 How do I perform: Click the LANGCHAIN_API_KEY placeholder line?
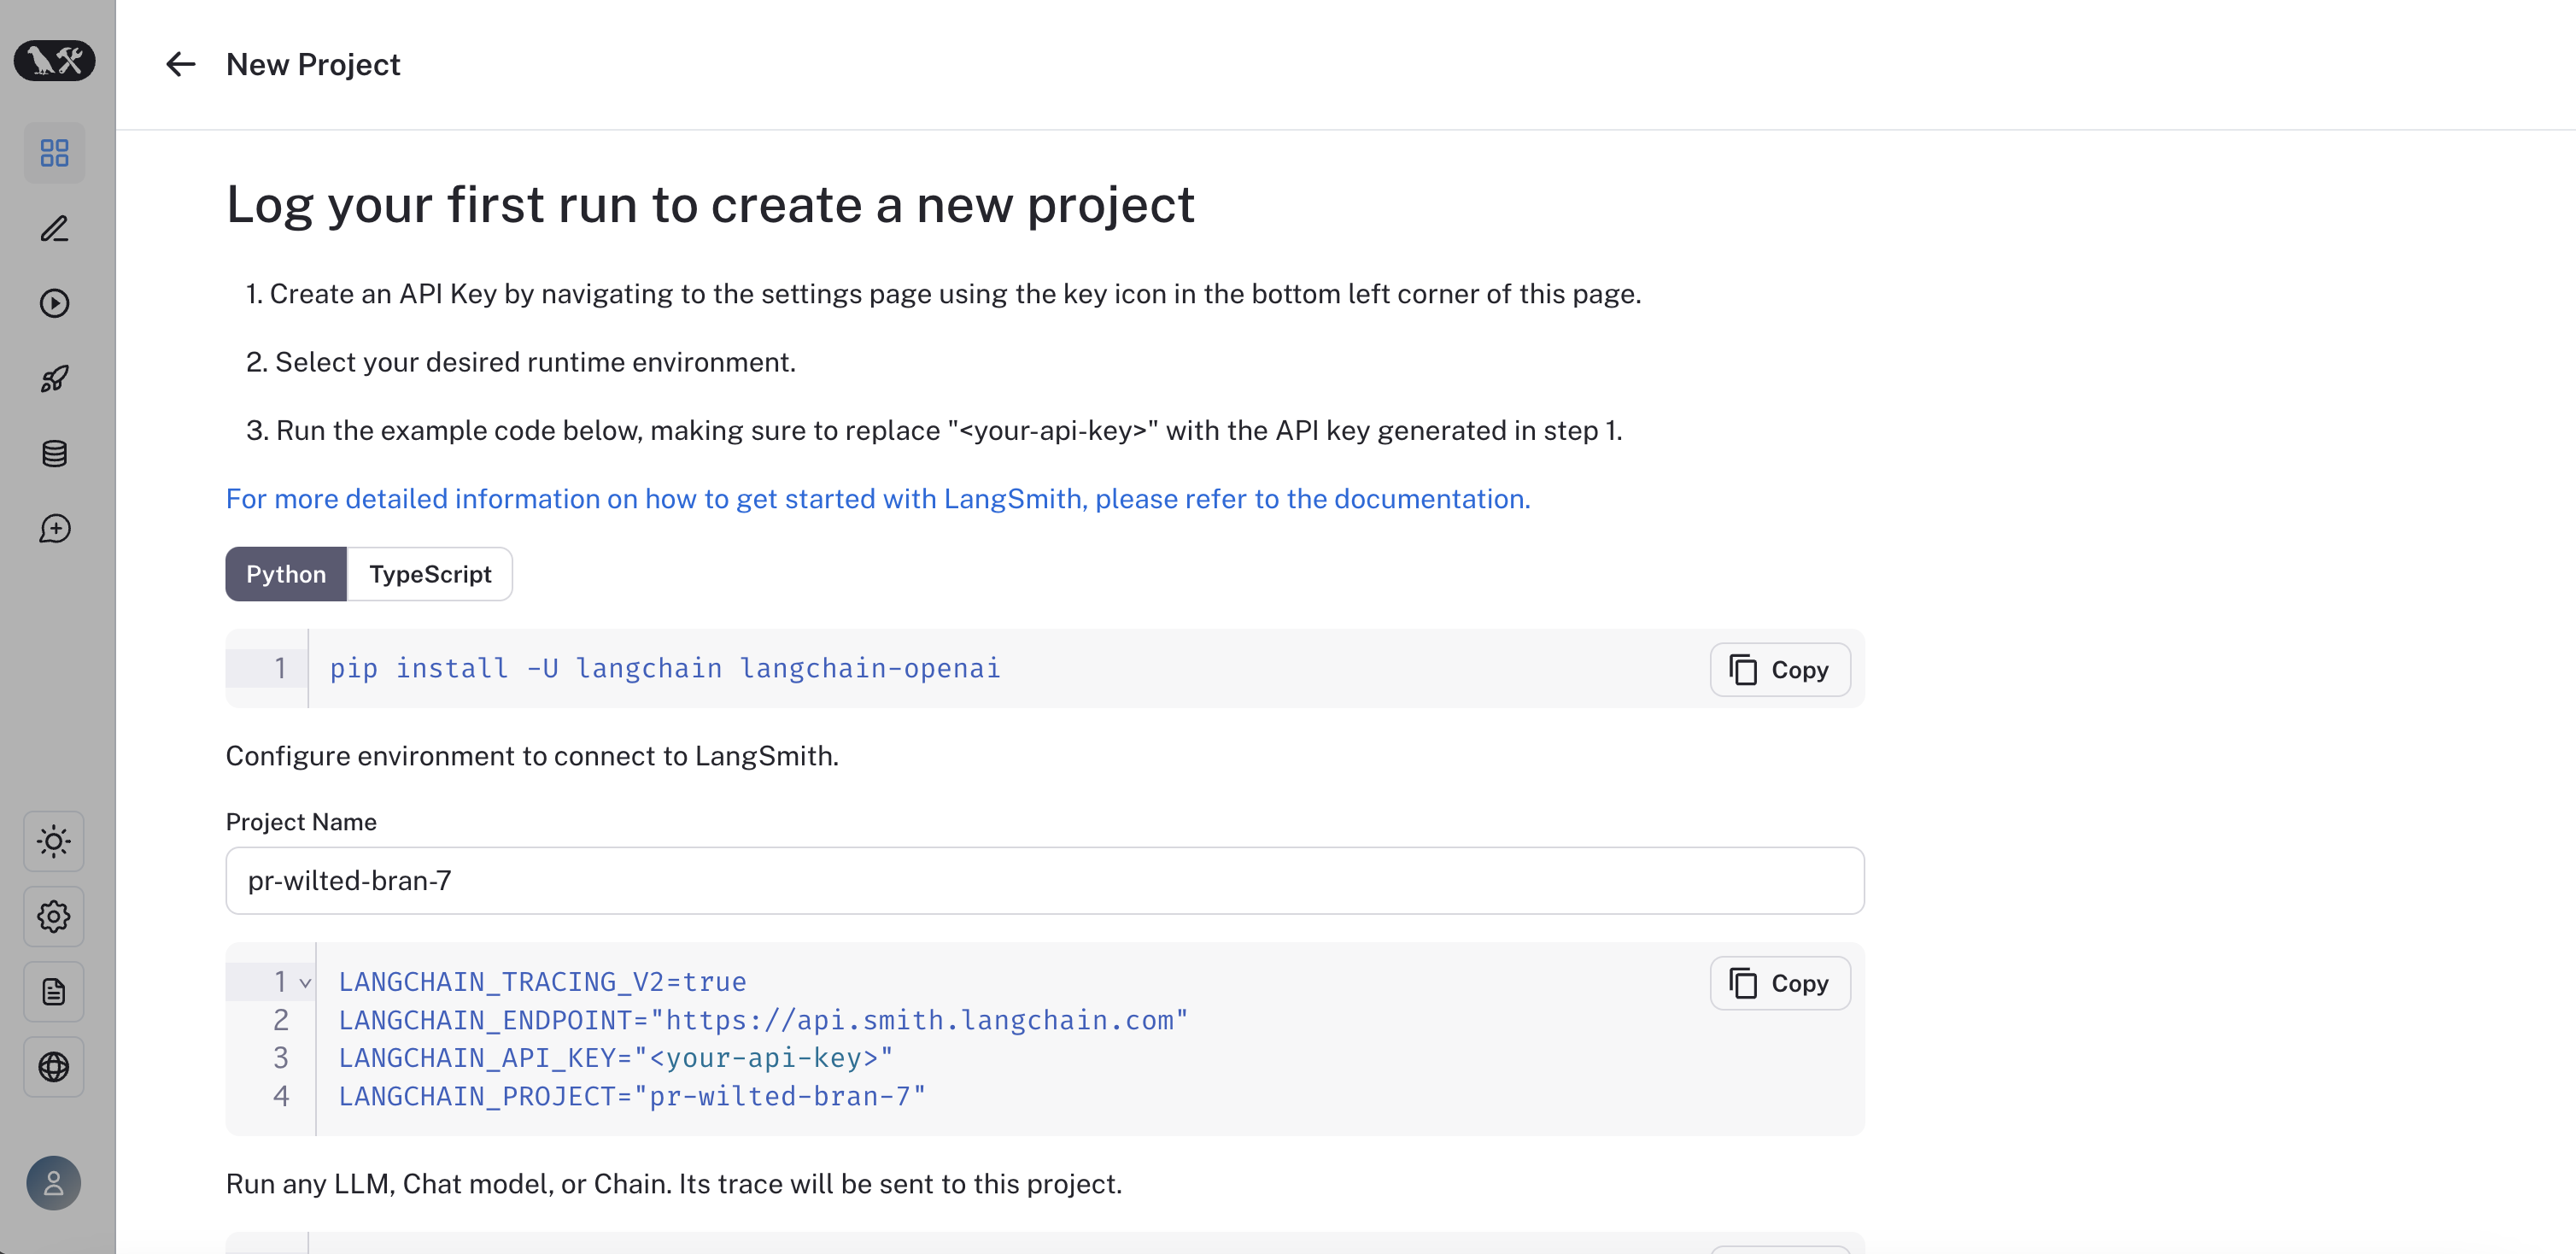pos(616,1058)
